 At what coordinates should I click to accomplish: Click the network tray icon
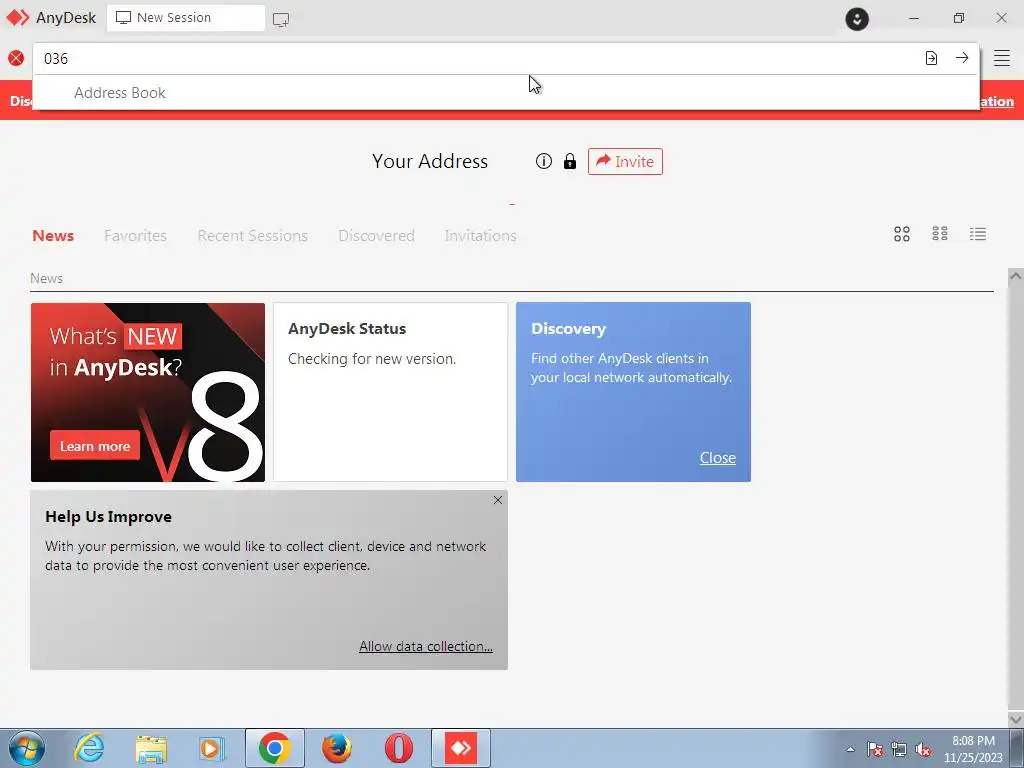899,749
